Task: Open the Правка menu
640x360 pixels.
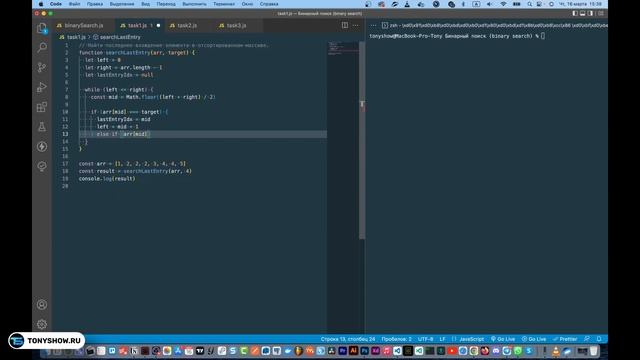Action: (95, 4)
